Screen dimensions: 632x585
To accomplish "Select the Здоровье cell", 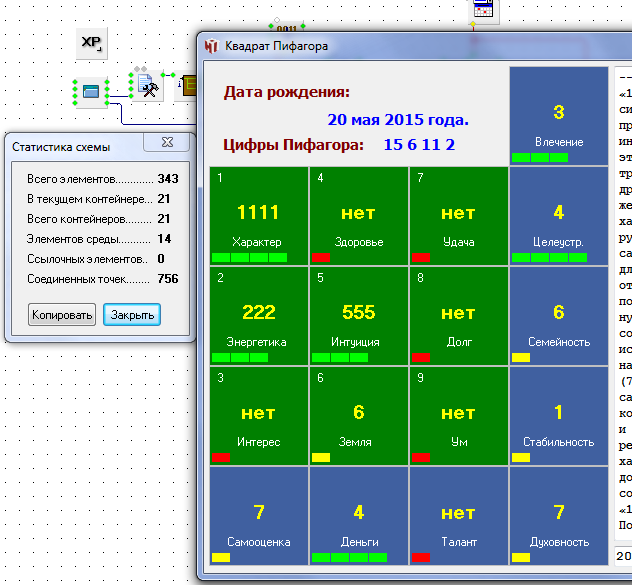I will (358, 216).
